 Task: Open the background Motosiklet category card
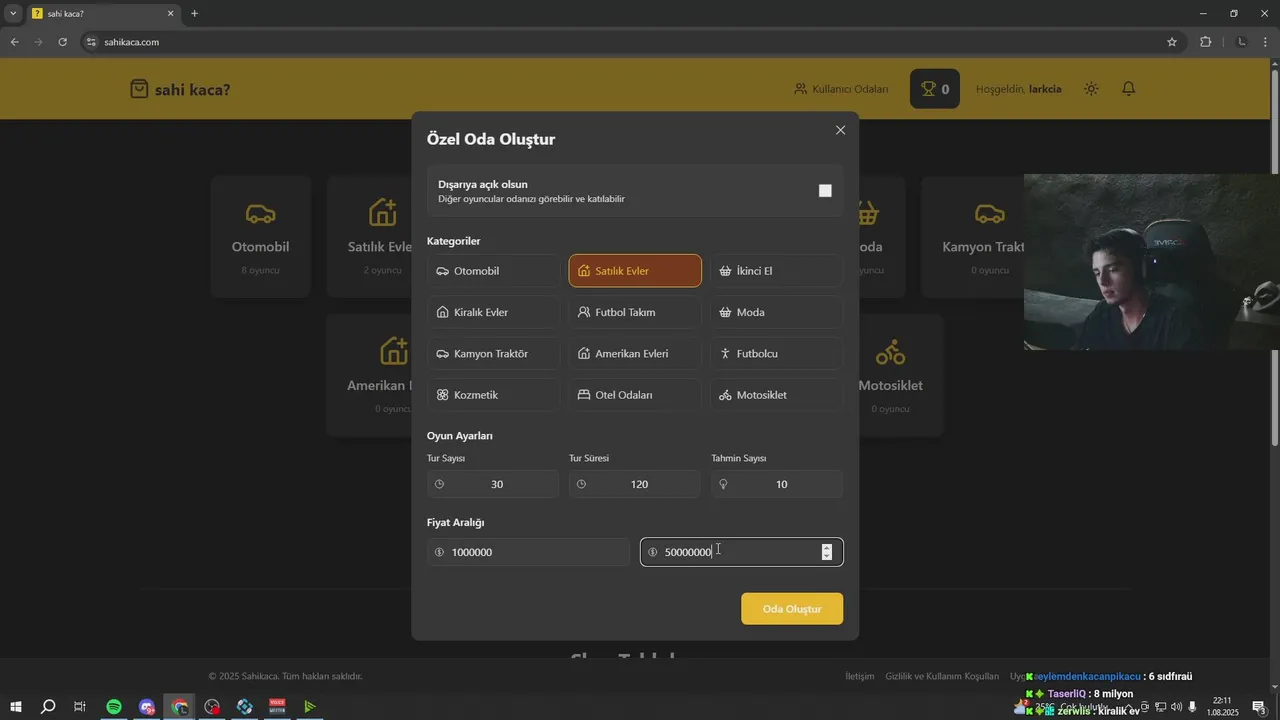tap(890, 376)
